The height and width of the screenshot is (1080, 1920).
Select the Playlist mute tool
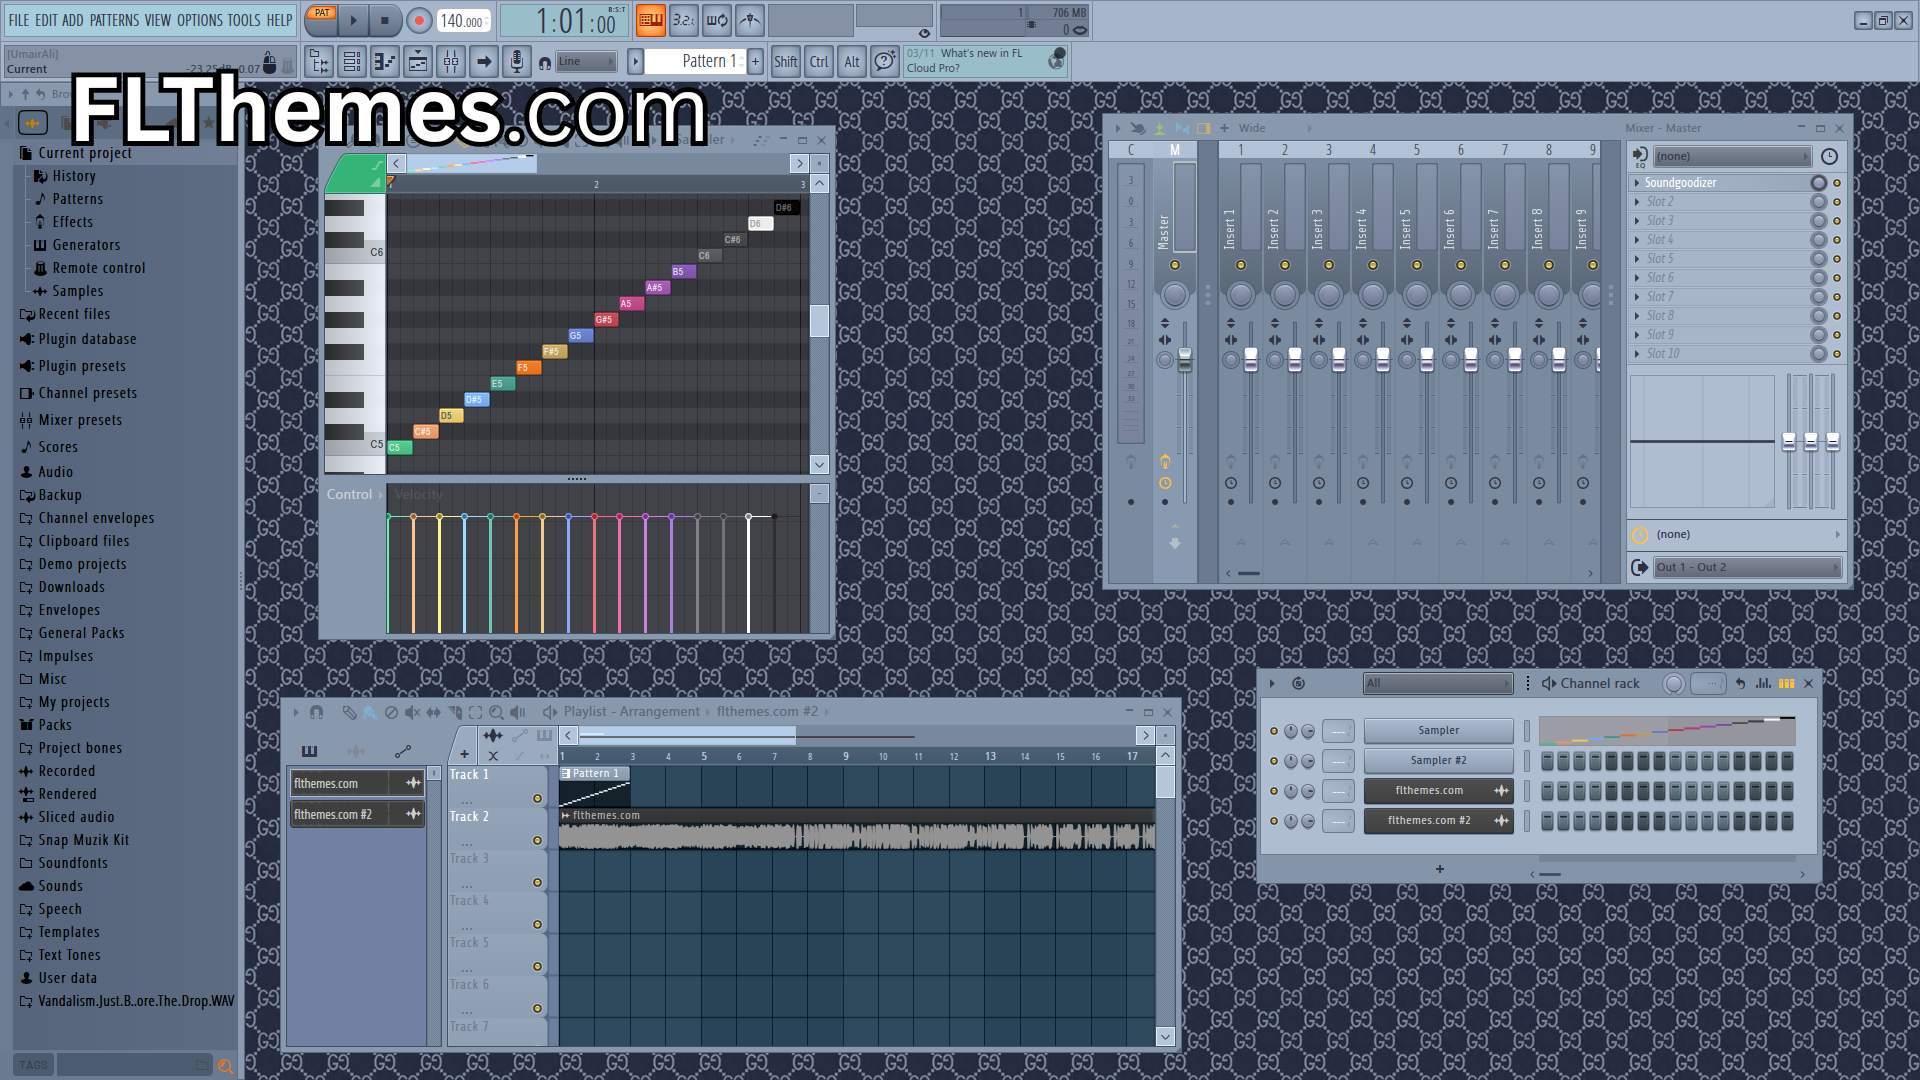coord(412,712)
